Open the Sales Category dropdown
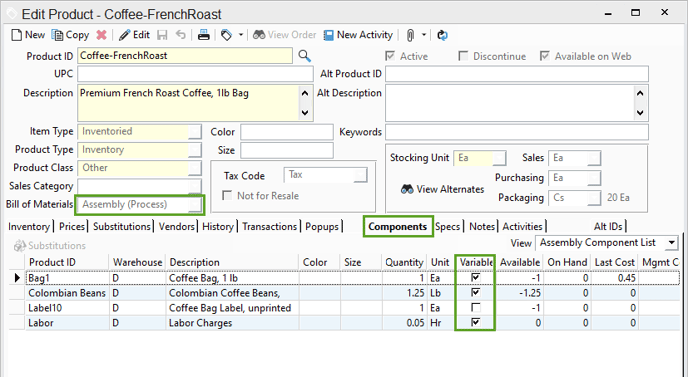 tap(195, 186)
